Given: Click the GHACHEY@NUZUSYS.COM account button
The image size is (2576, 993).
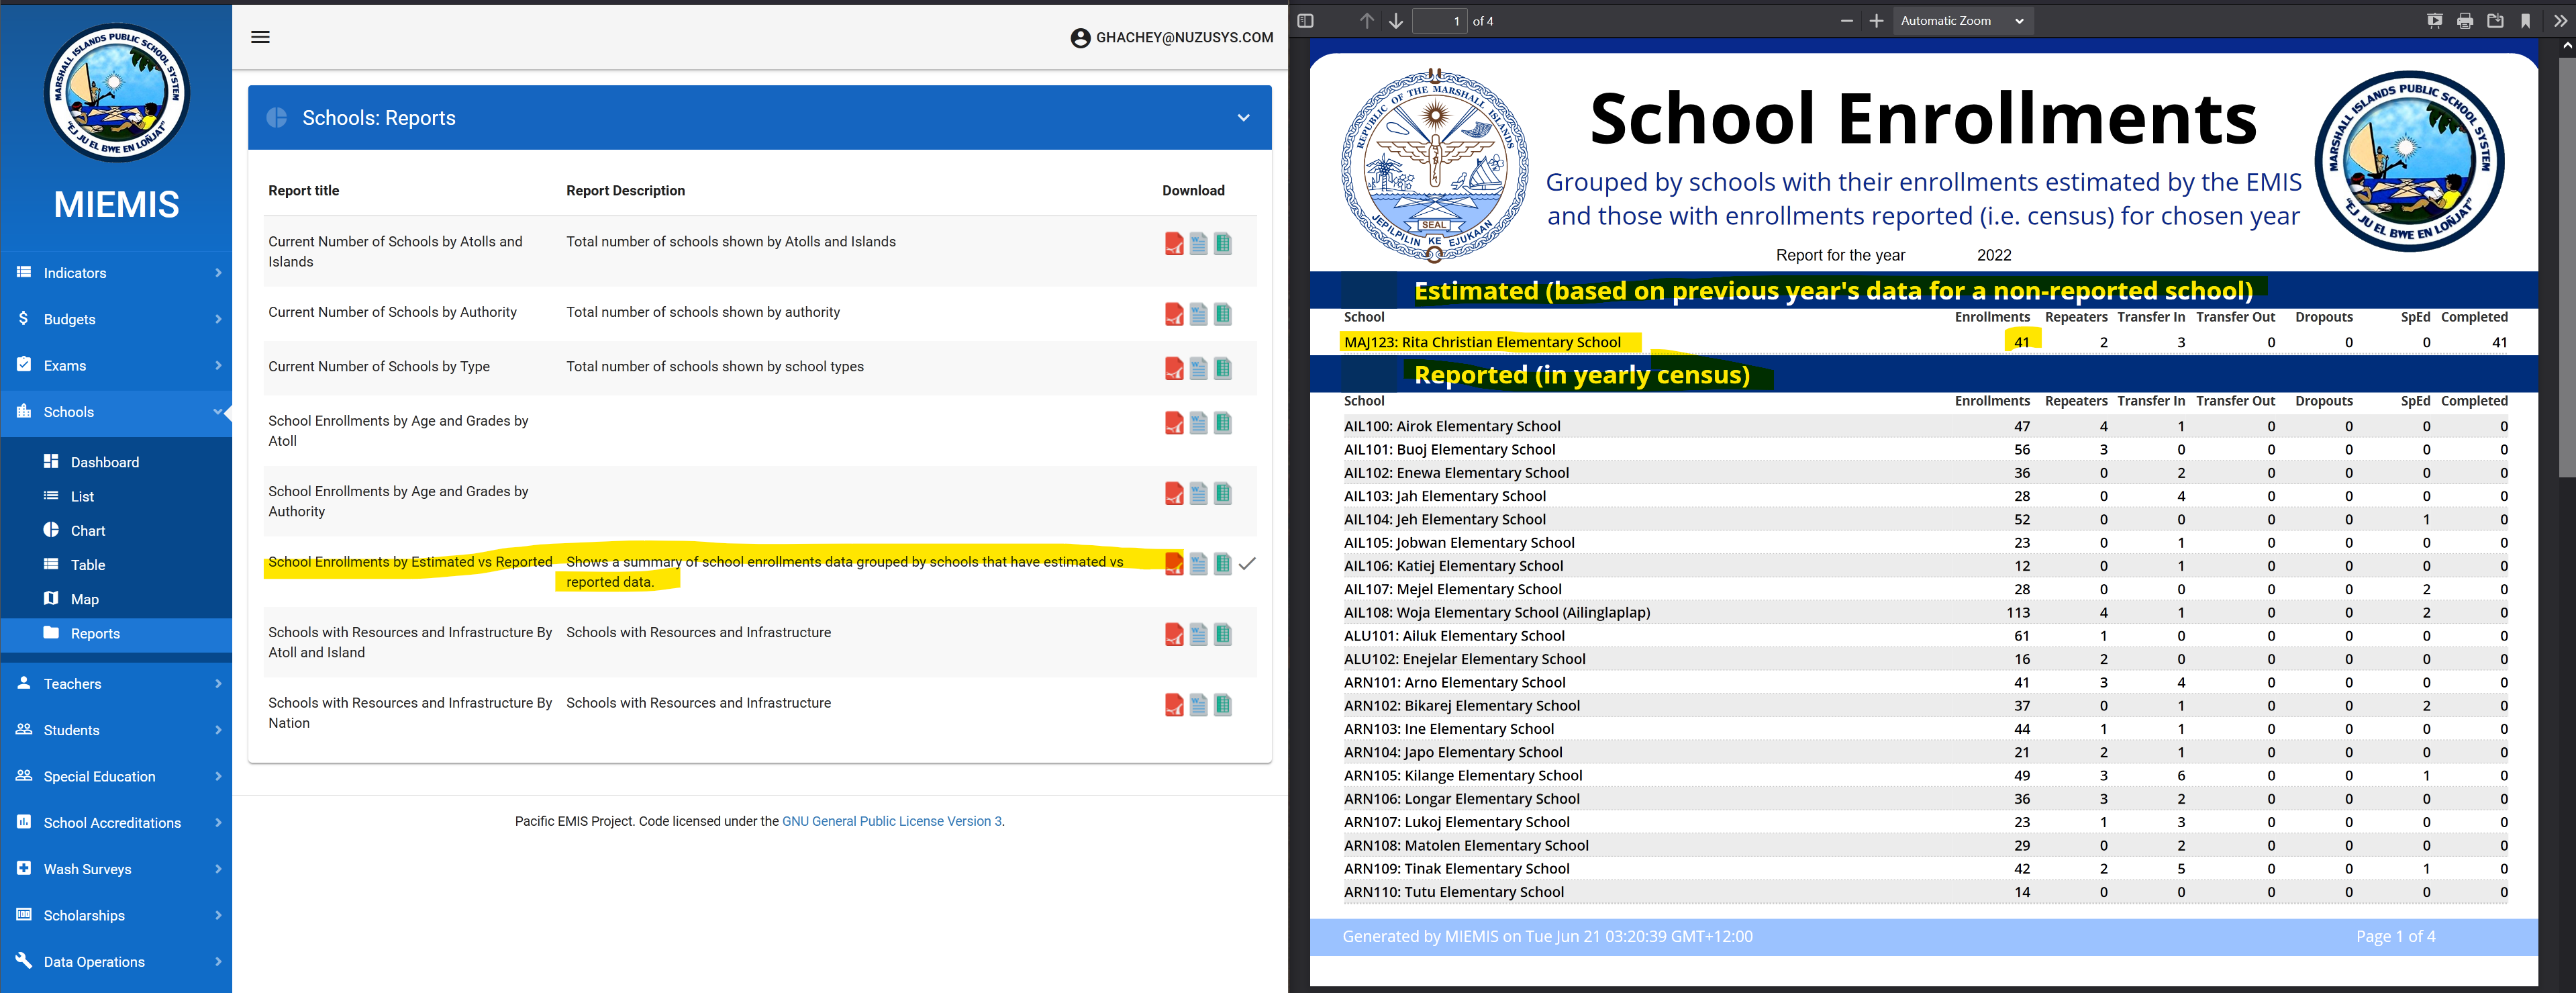Looking at the screenshot, I should tap(1171, 37).
